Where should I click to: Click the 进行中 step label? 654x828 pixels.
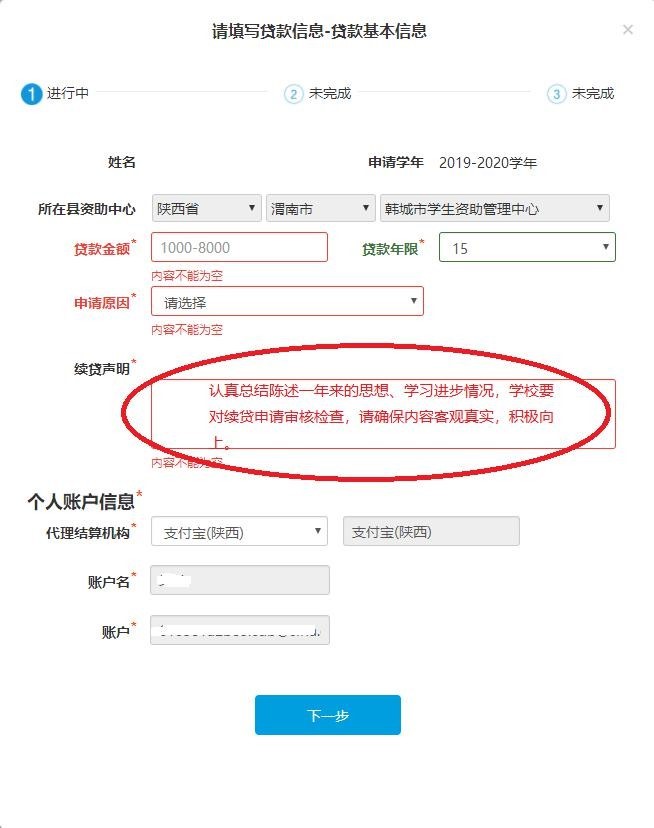[68, 93]
